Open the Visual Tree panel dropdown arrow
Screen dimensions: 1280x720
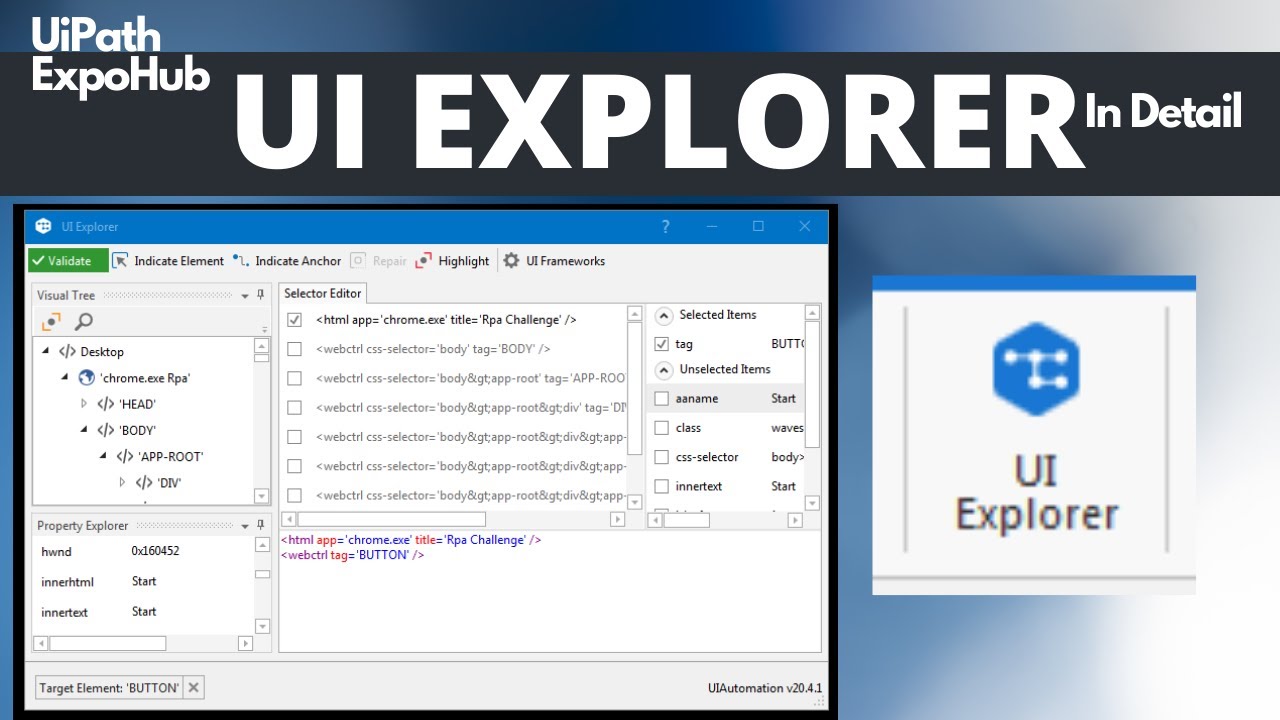(x=246, y=296)
